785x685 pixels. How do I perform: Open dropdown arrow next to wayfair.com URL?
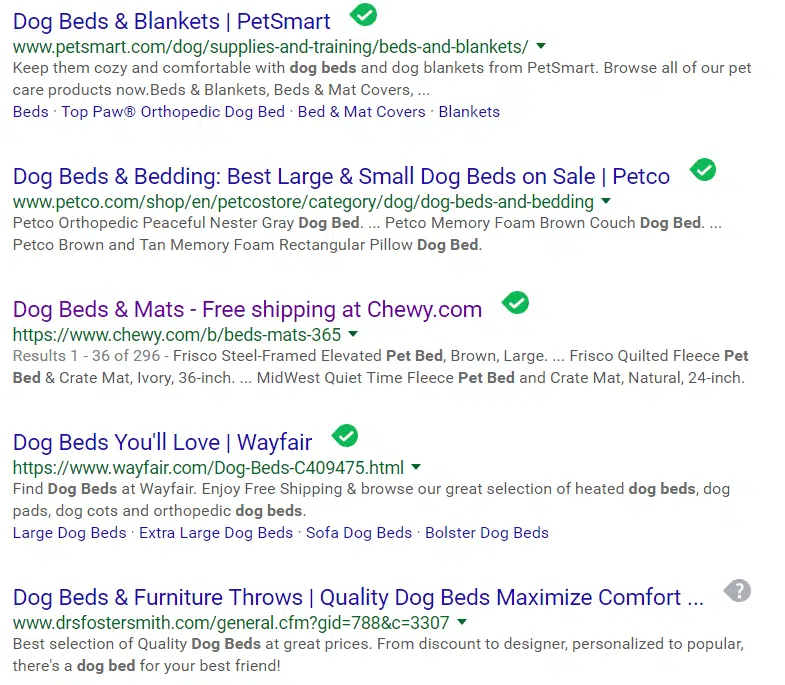click(416, 467)
